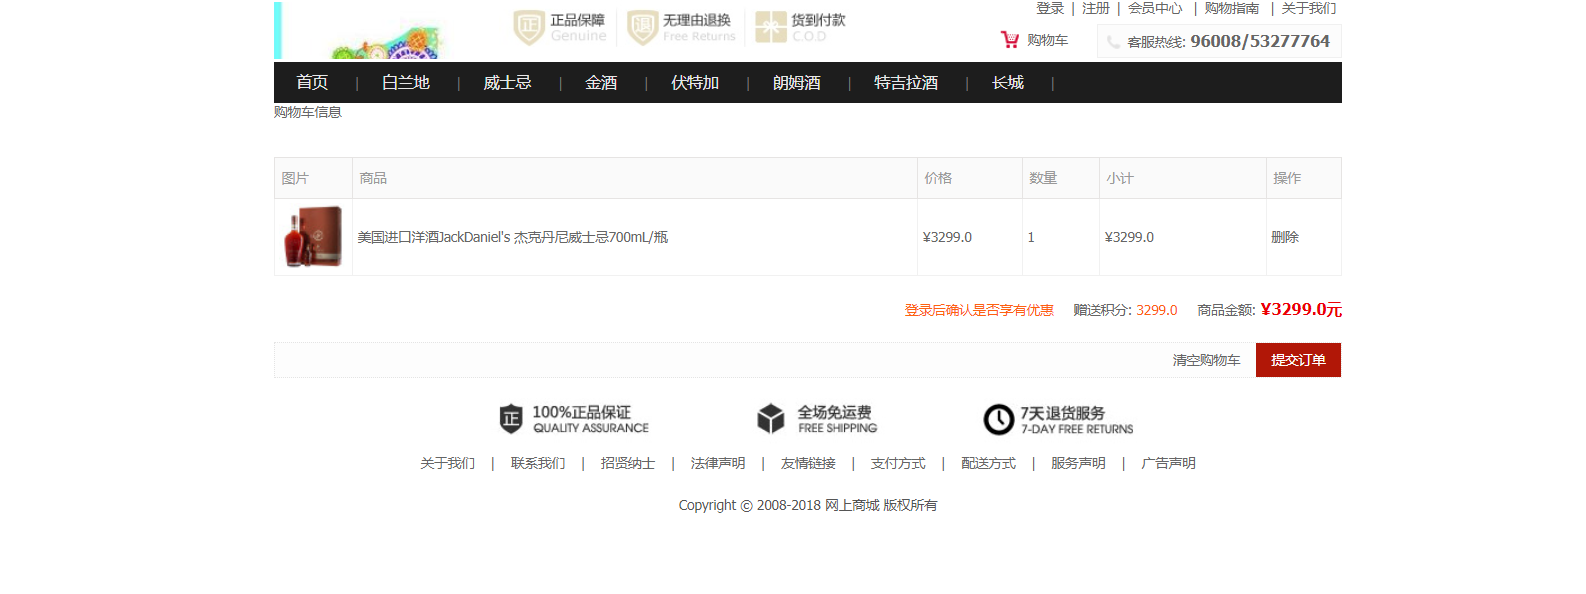Screen dimensions: 1586x594
Task: Open 关于我们 in footer links
Action: tap(447, 463)
